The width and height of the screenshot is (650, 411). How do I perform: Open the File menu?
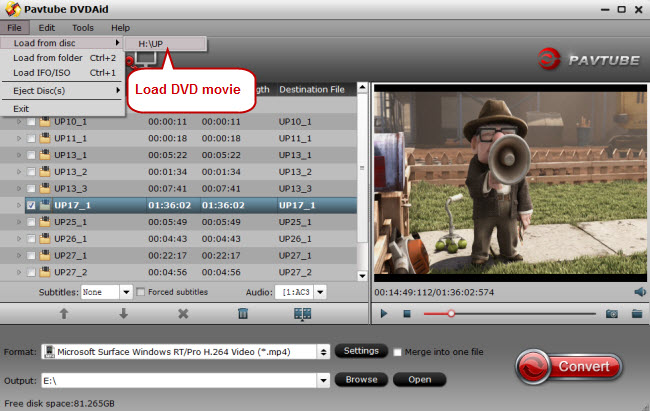(x=15, y=28)
